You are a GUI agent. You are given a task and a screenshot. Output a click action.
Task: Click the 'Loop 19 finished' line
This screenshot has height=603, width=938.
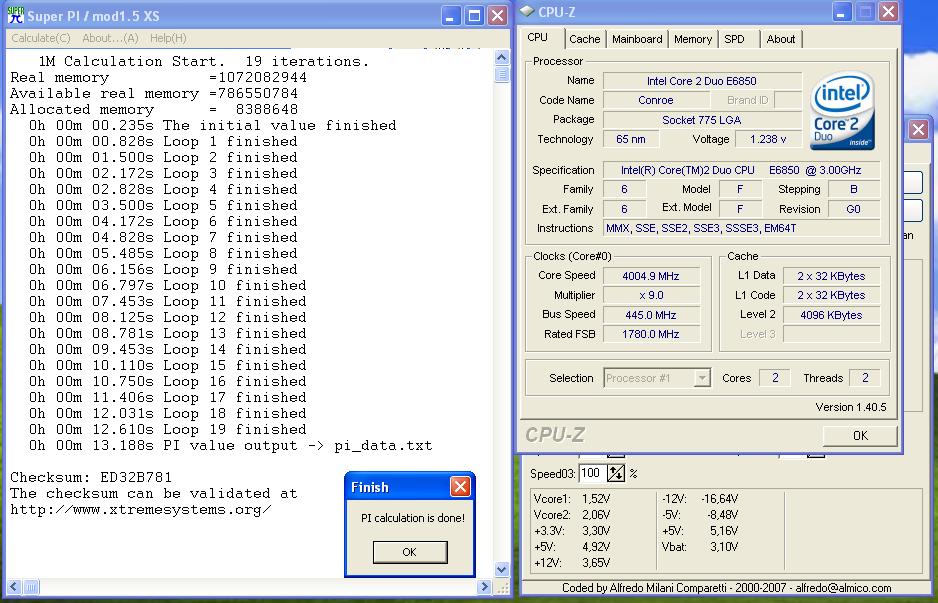(168, 430)
